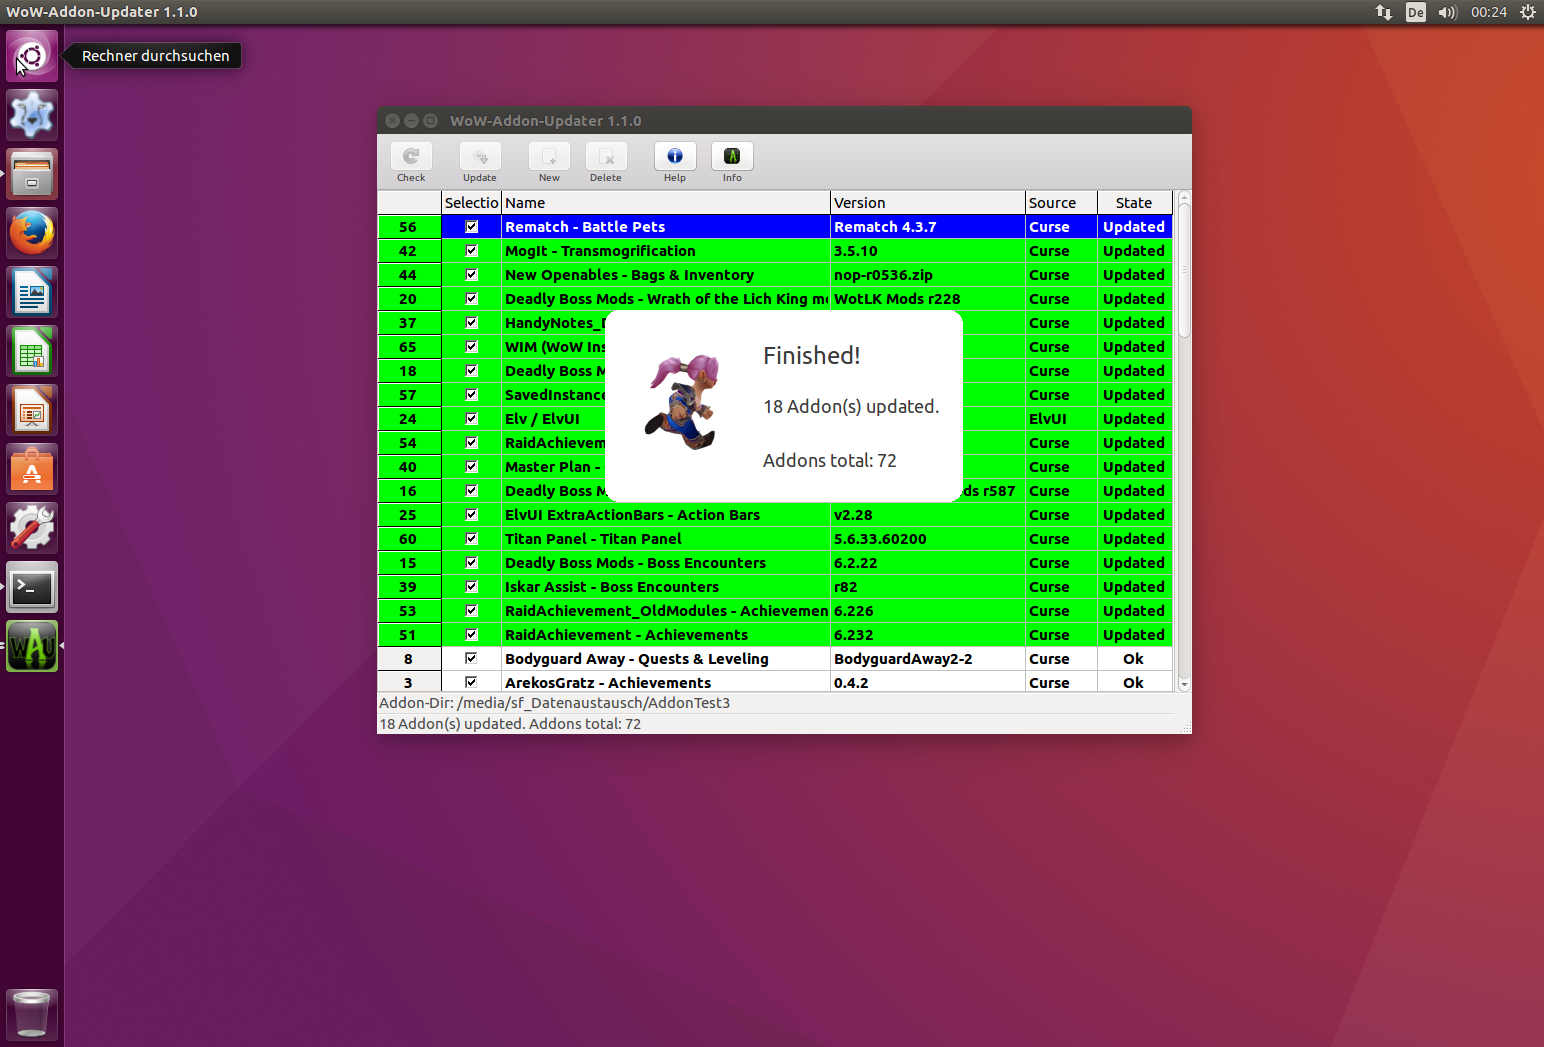Open the Files manager in launcher
This screenshot has height=1047, width=1544.
click(x=32, y=174)
